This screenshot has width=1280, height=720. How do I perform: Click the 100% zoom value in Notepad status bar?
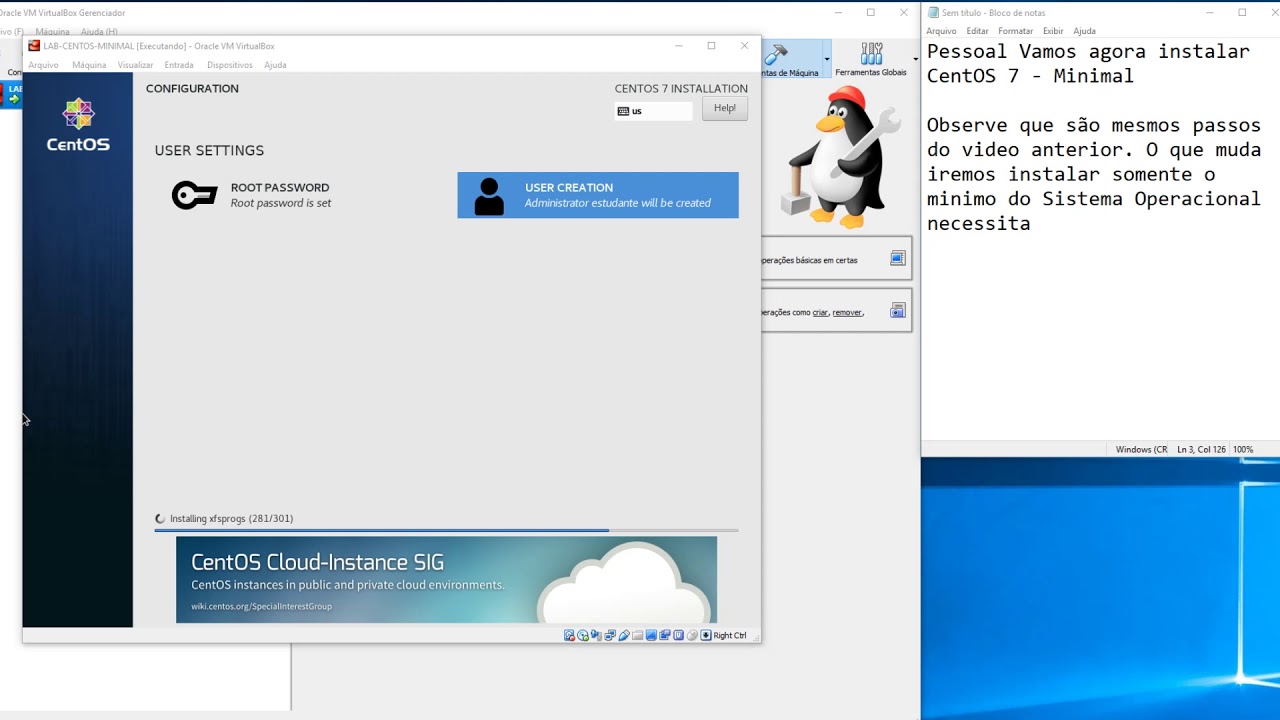[x=1243, y=450]
